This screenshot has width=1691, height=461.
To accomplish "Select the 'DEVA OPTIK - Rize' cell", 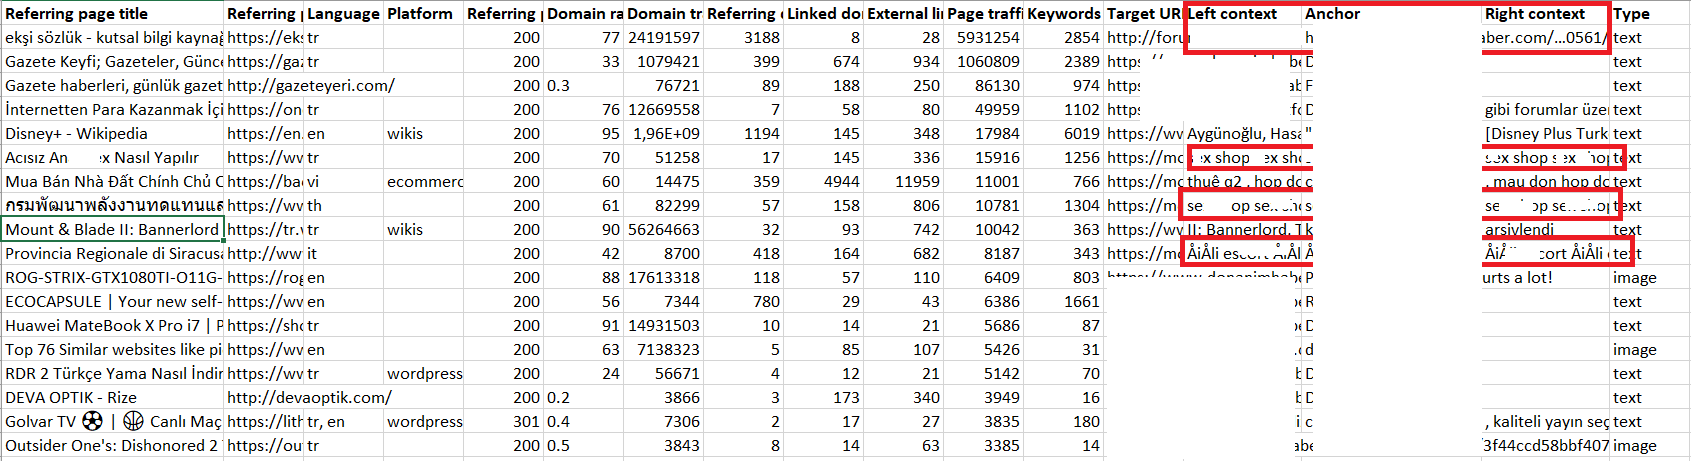I will click(x=112, y=397).
